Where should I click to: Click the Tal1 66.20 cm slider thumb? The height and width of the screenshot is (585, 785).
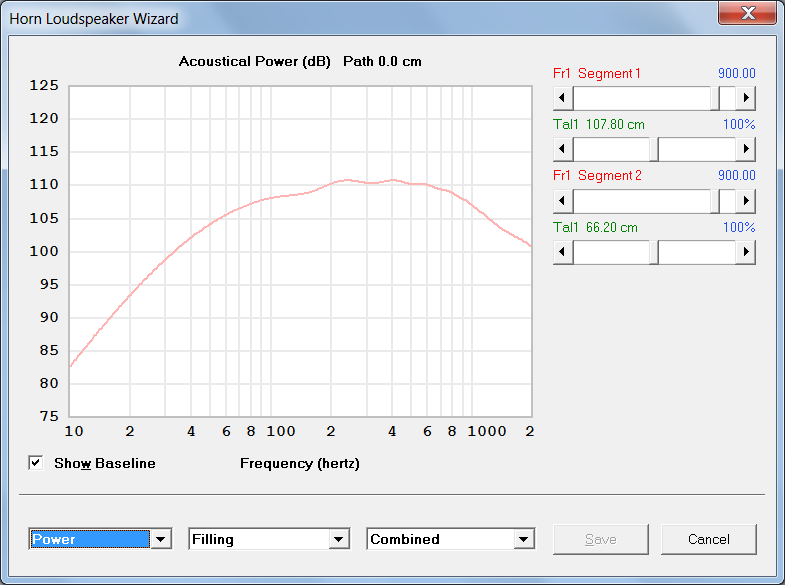[654, 252]
